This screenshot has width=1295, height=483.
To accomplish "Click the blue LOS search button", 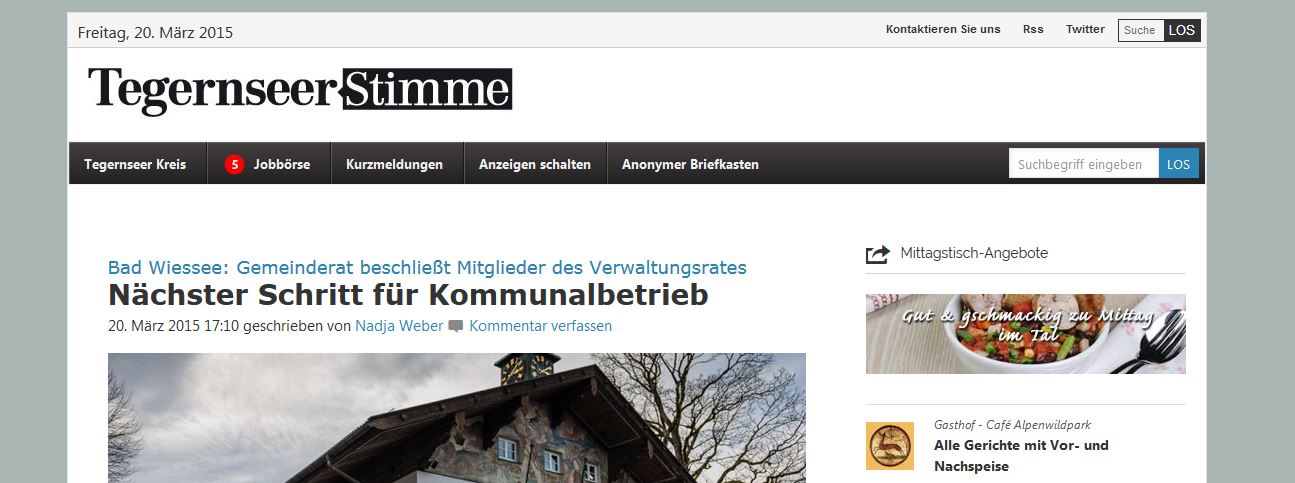I will point(1179,164).
